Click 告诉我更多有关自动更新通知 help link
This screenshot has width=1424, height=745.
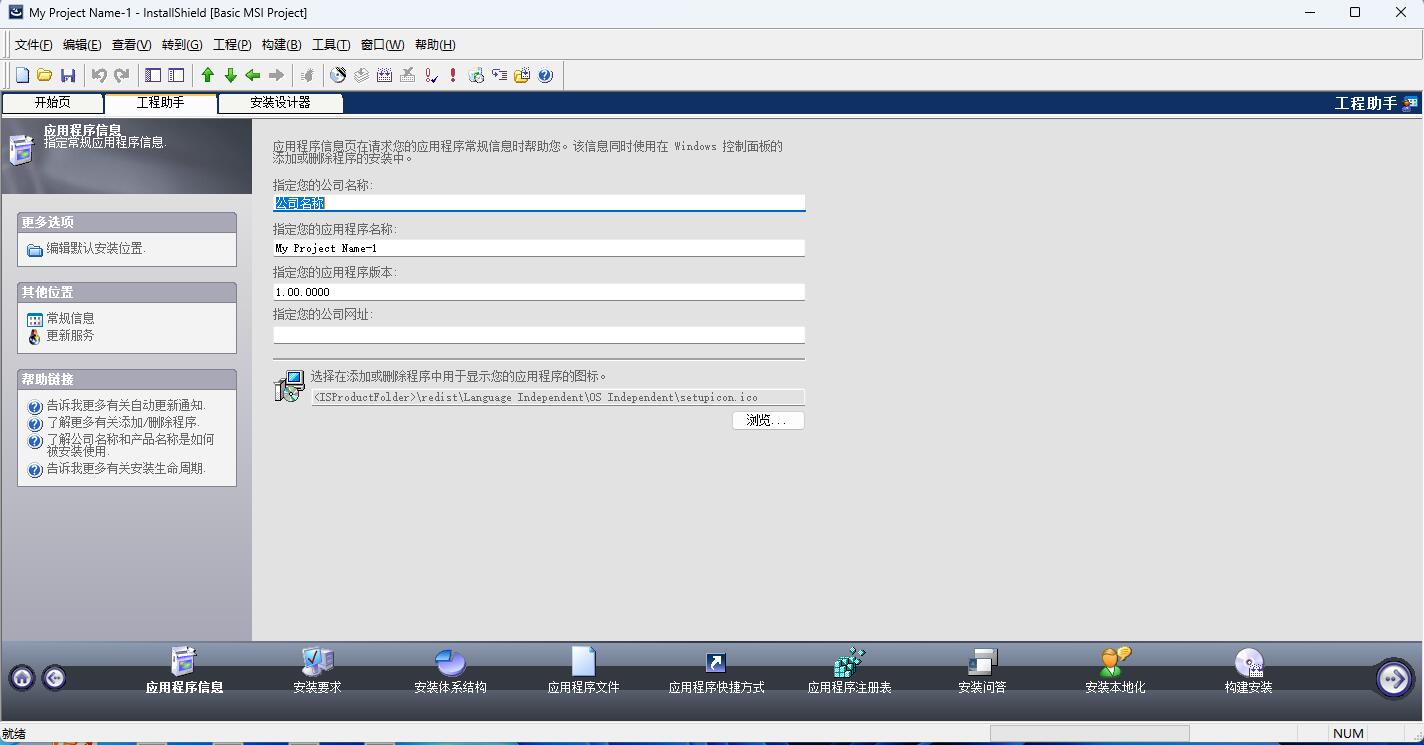[x=126, y=405]
